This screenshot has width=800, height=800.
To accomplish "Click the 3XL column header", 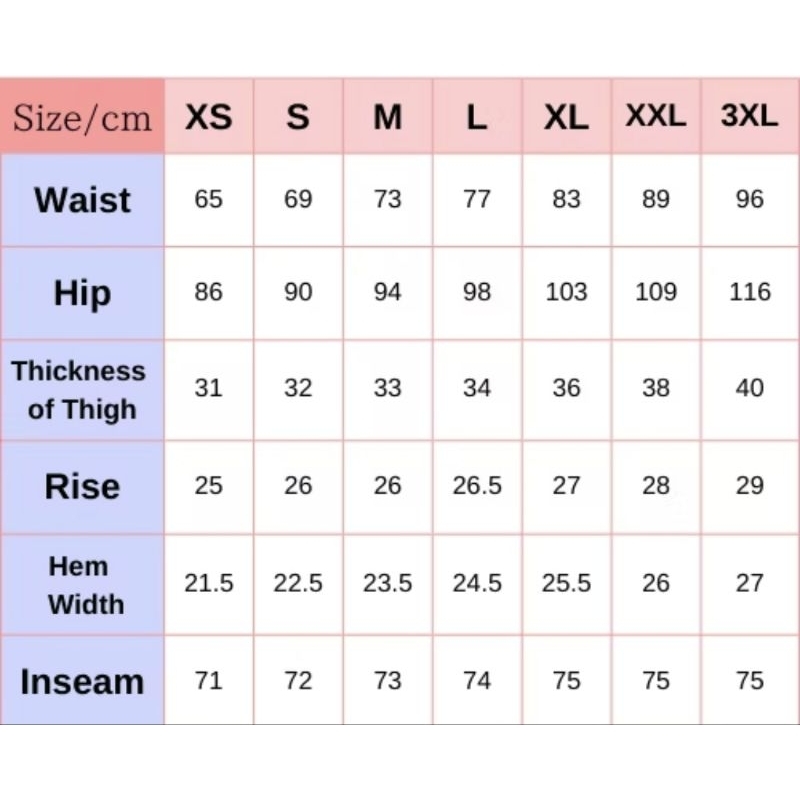I will tap(749, 116).
